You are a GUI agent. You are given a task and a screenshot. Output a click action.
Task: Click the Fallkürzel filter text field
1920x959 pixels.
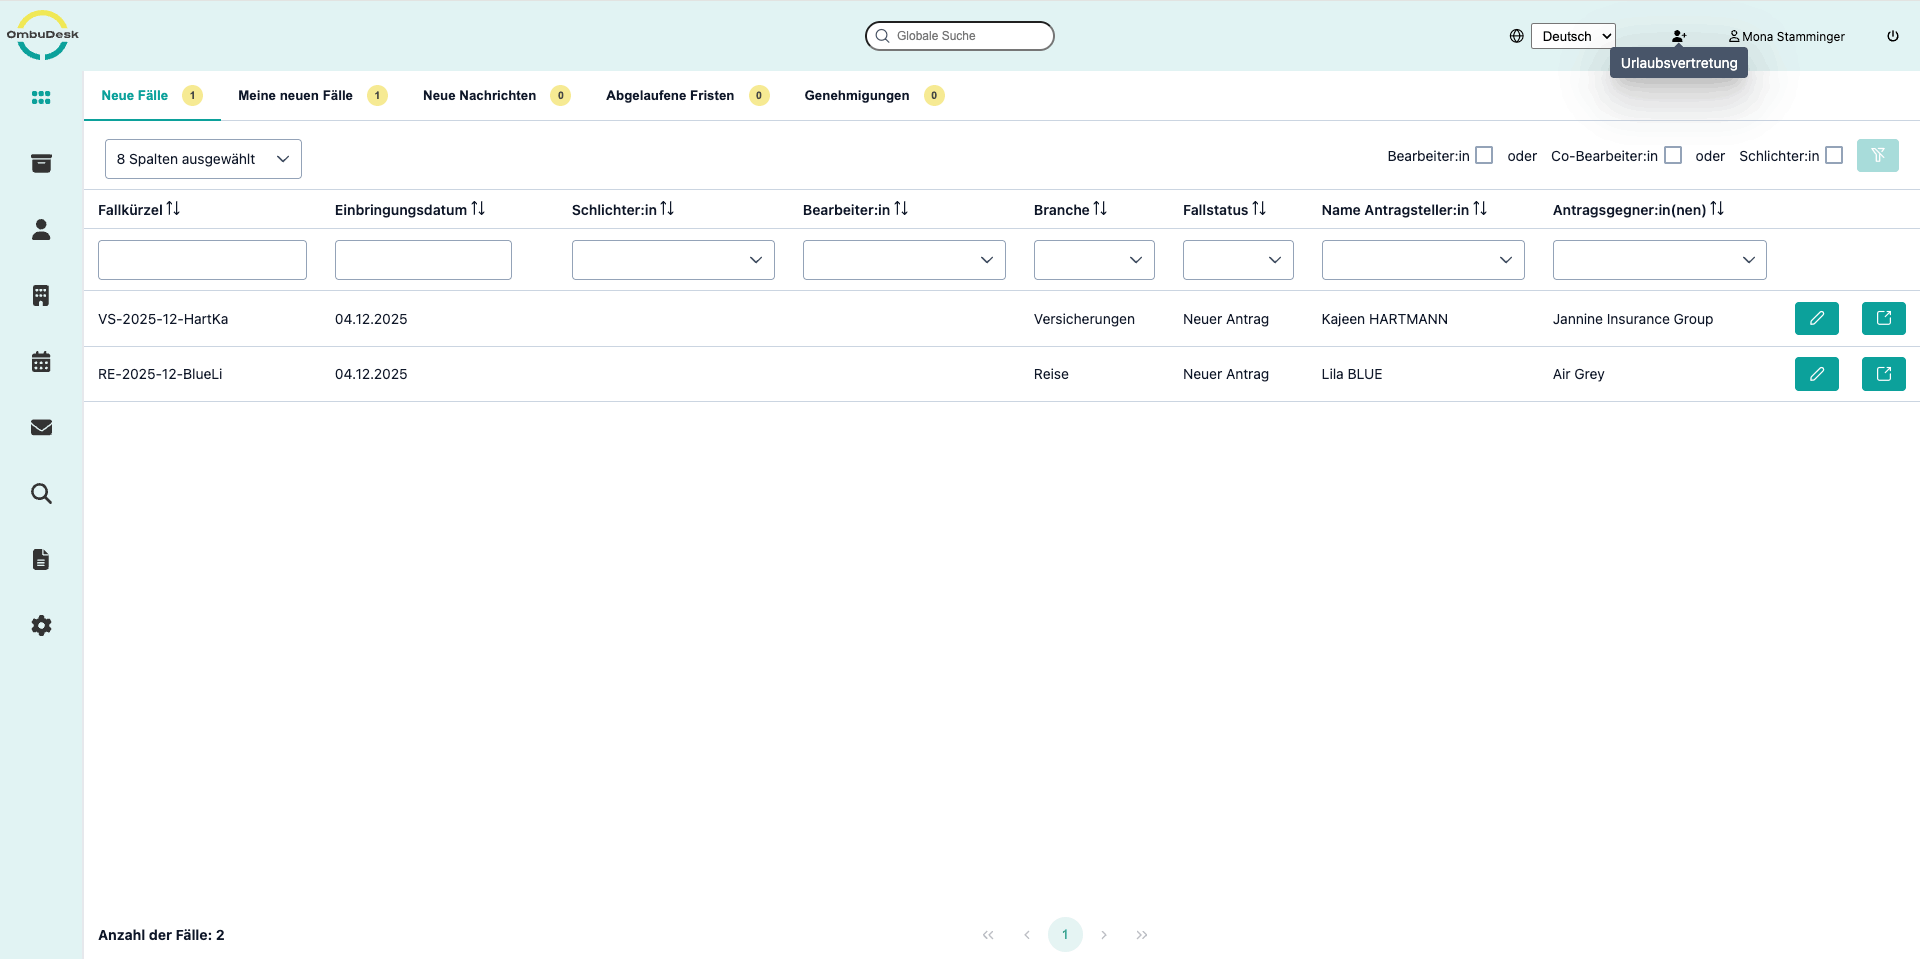202,260
